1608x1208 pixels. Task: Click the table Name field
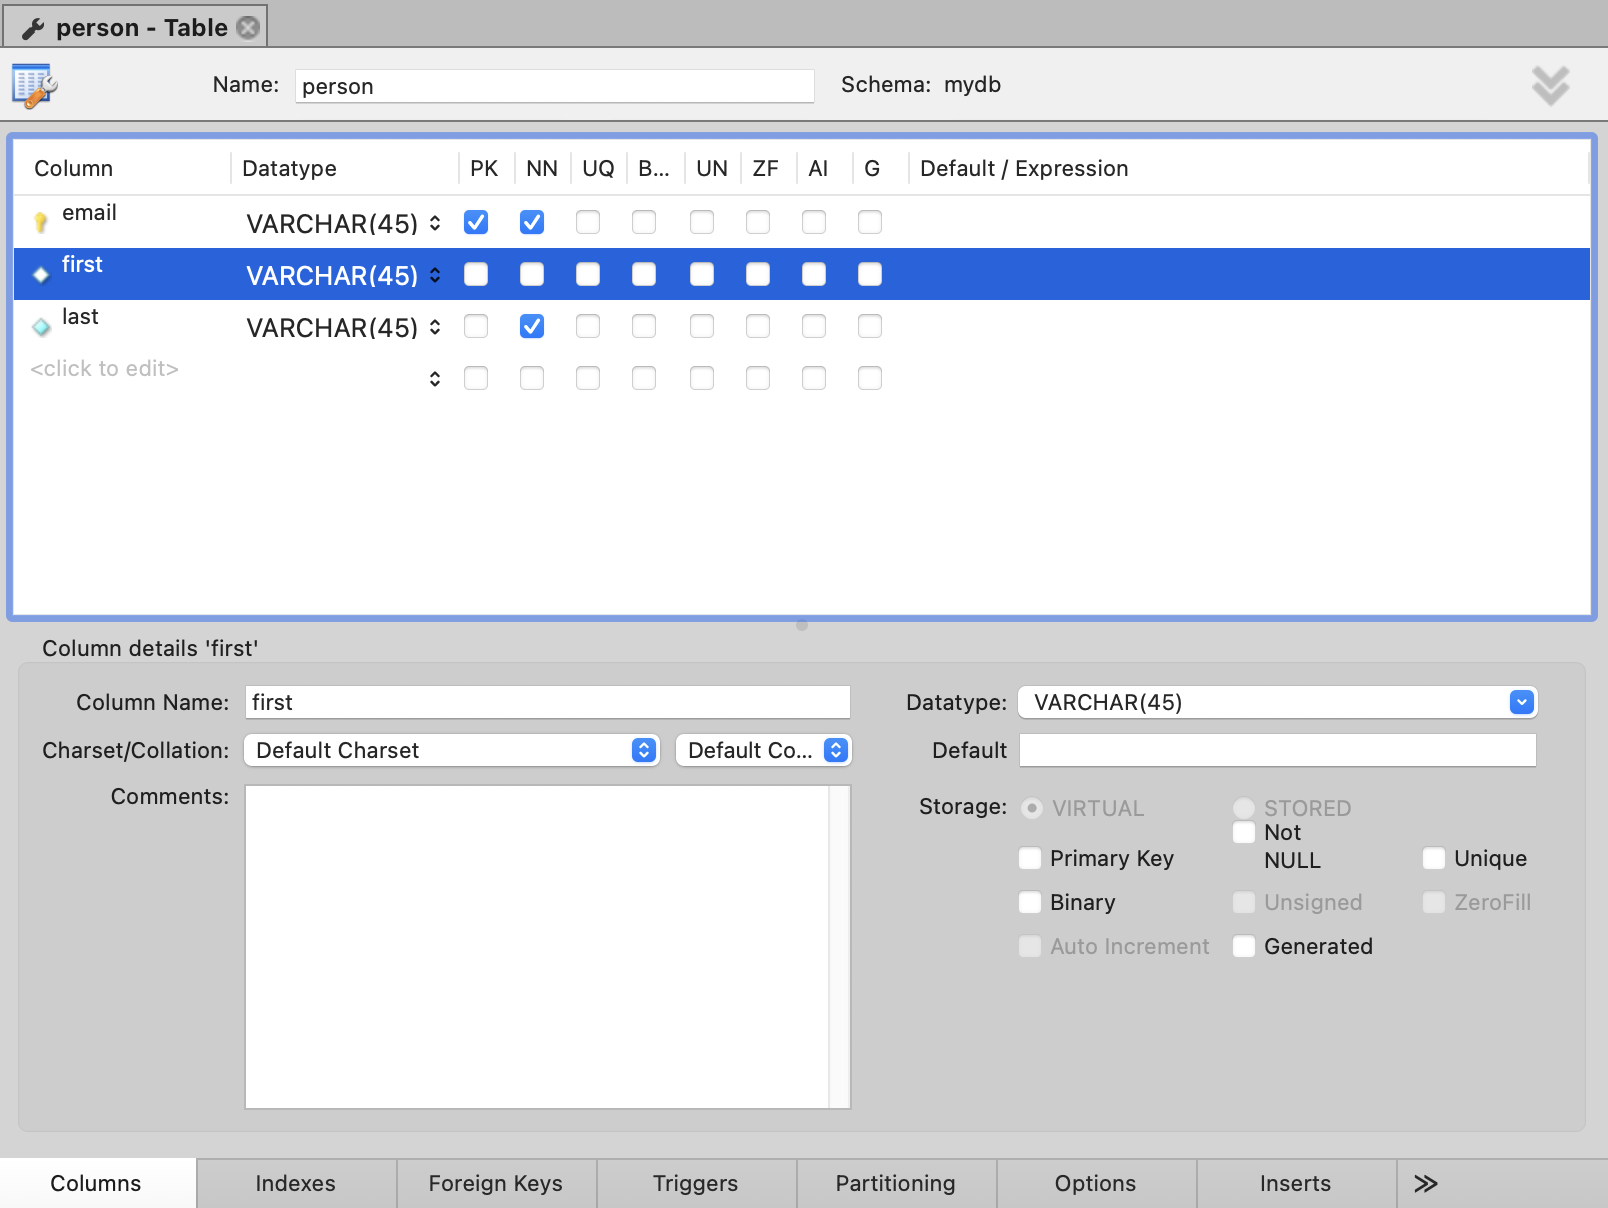[x=555, y=86]
